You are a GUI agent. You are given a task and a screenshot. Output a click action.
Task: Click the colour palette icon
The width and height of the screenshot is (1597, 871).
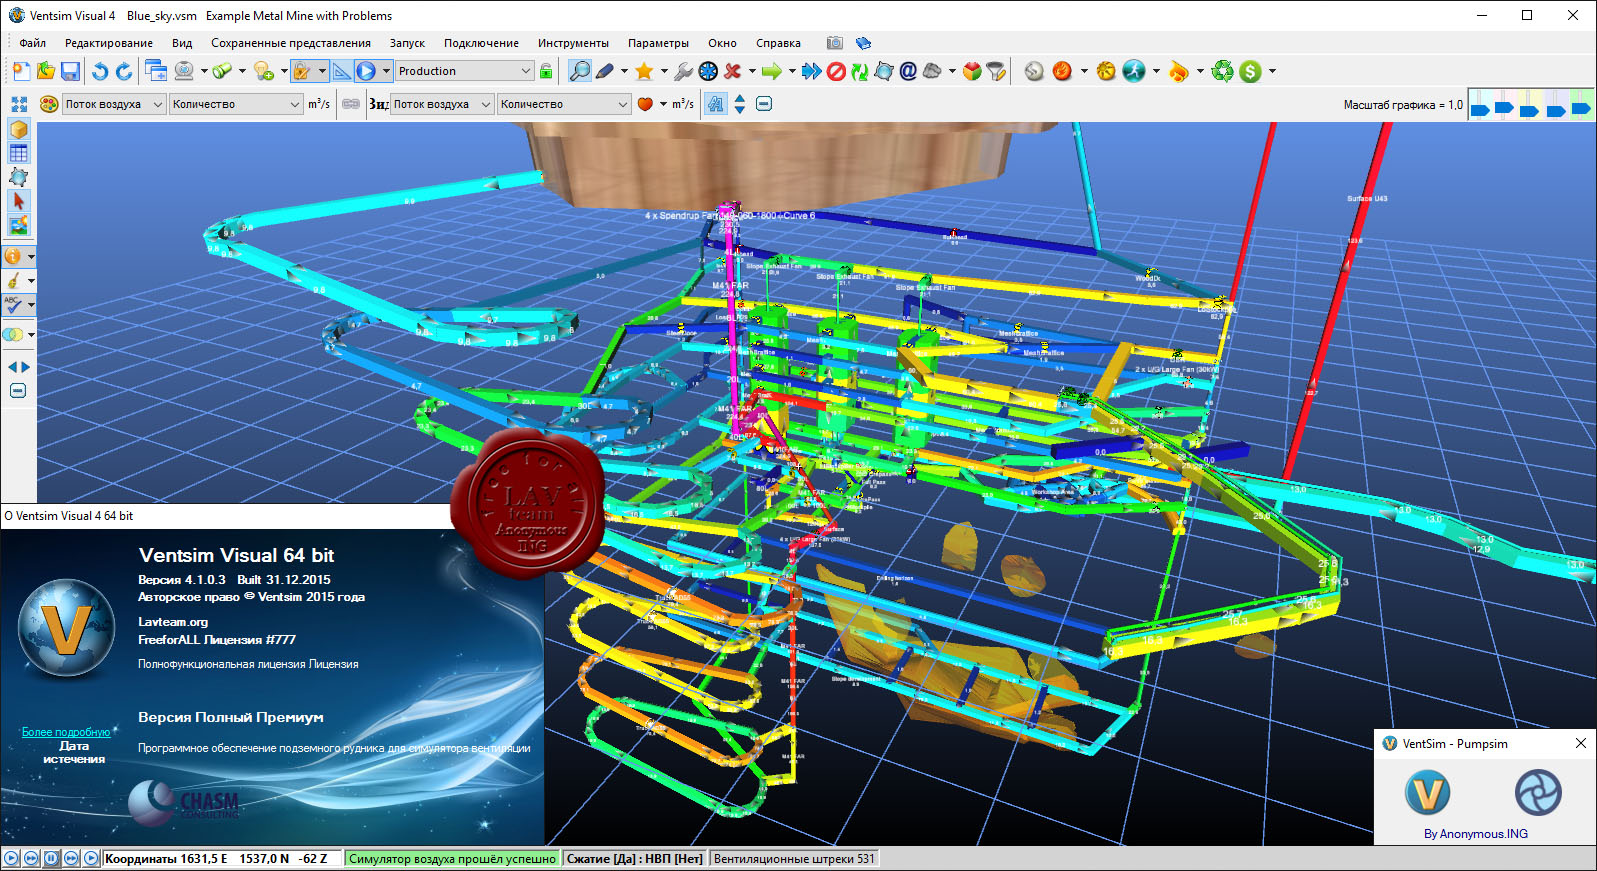[x=48, y=104]
